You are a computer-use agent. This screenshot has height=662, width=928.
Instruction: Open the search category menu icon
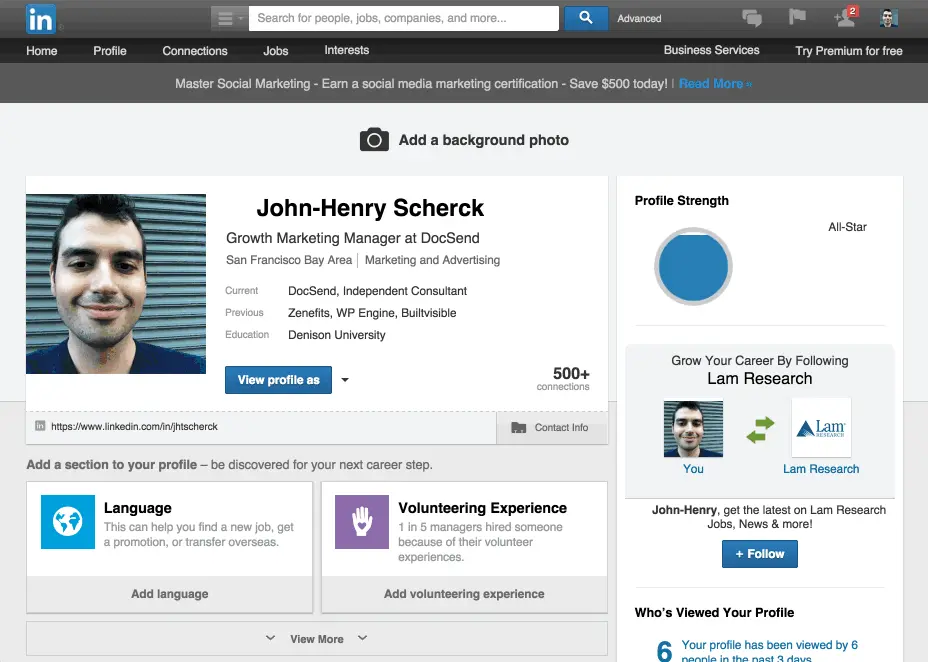(230, 18)
